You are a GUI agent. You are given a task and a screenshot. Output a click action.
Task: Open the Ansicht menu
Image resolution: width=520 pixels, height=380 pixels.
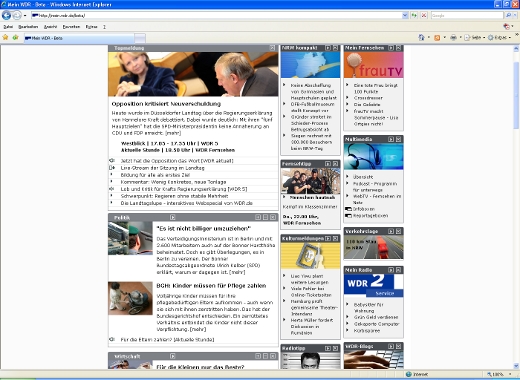point(50,27)
